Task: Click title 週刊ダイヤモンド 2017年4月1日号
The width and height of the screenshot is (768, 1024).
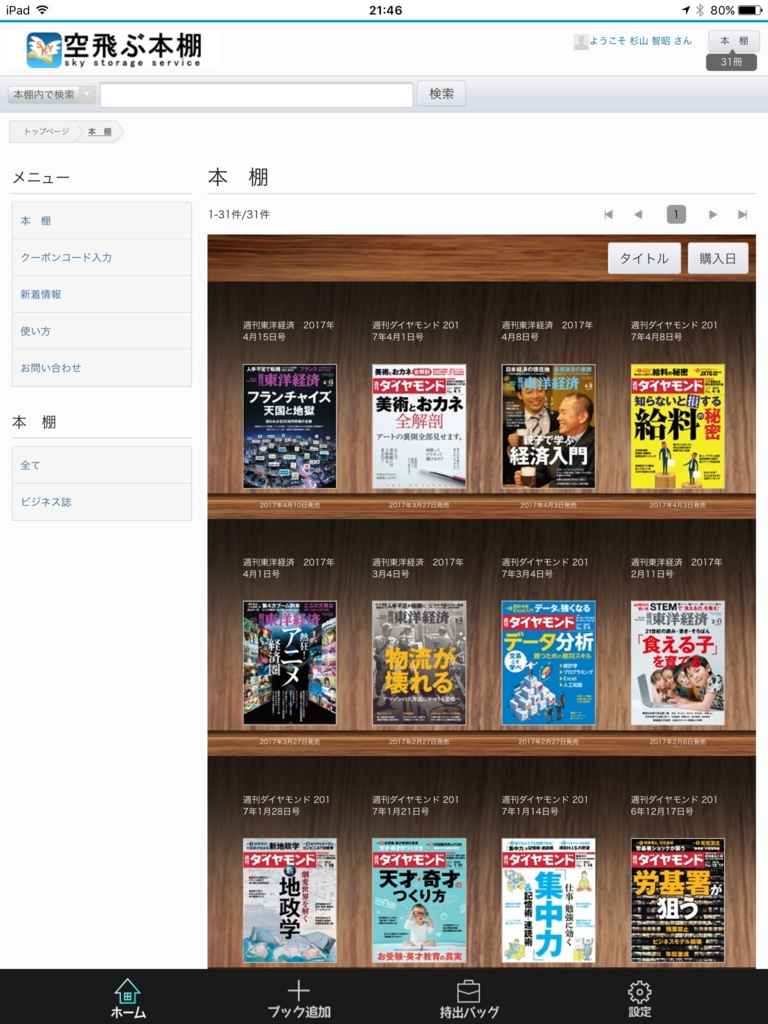Action: point(415,330)
